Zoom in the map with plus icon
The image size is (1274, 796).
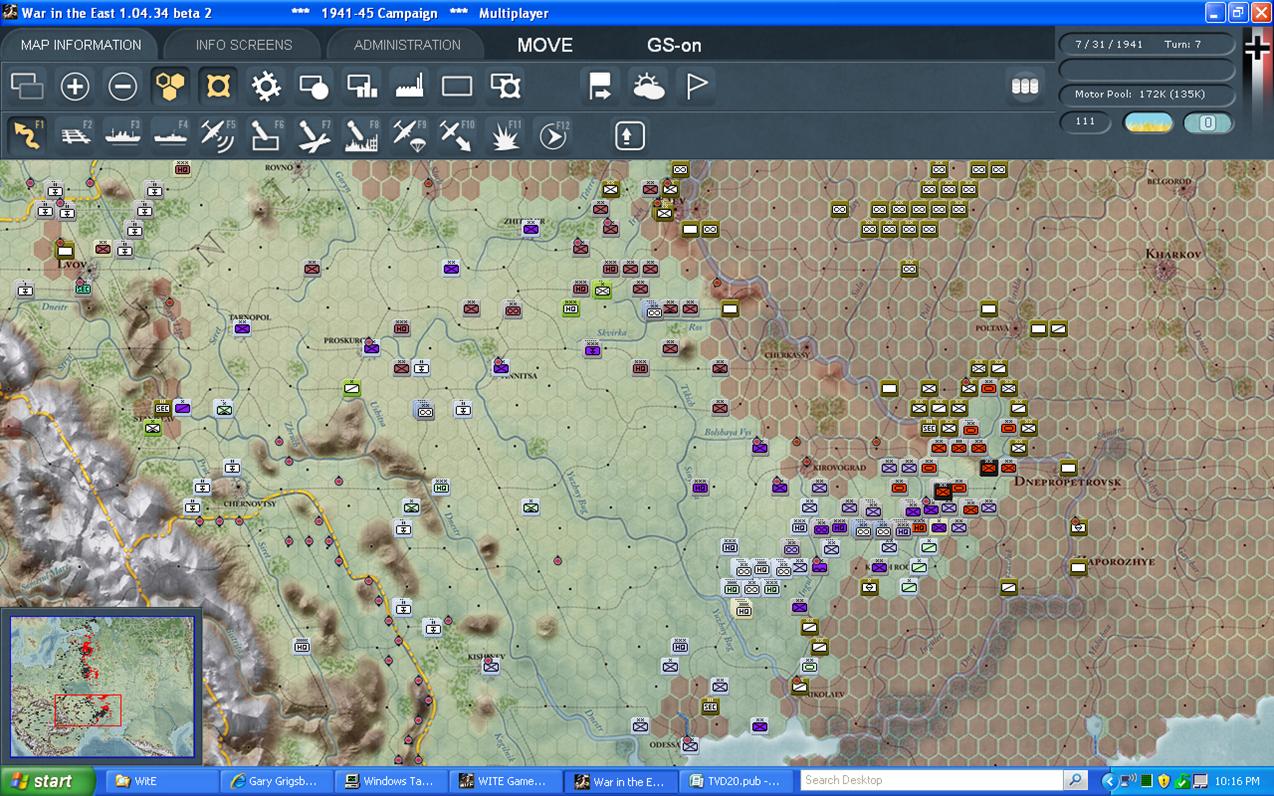75,87
